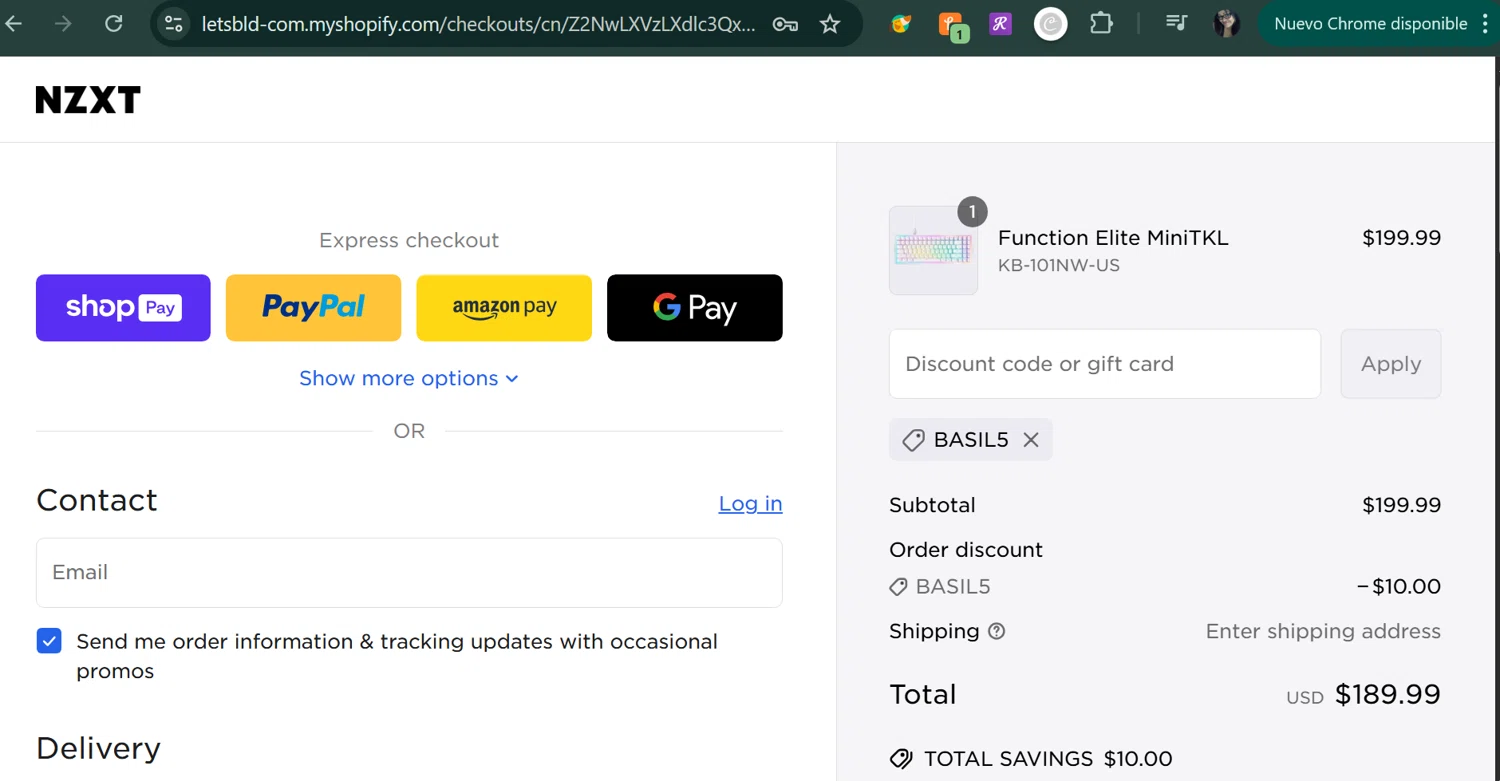This screenshot has height=781, width=1500.
Task: Pay with the Shop Pay button
Action: pyautogui.click(x=123, y=308)
